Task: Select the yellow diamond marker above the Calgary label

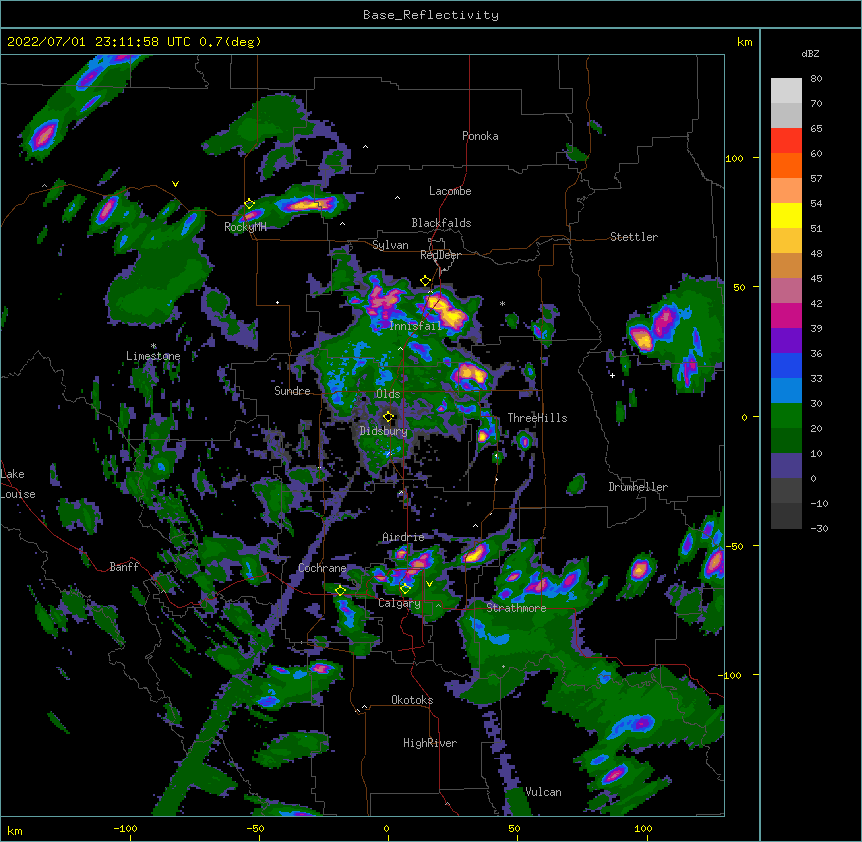Action: (405, 589)
